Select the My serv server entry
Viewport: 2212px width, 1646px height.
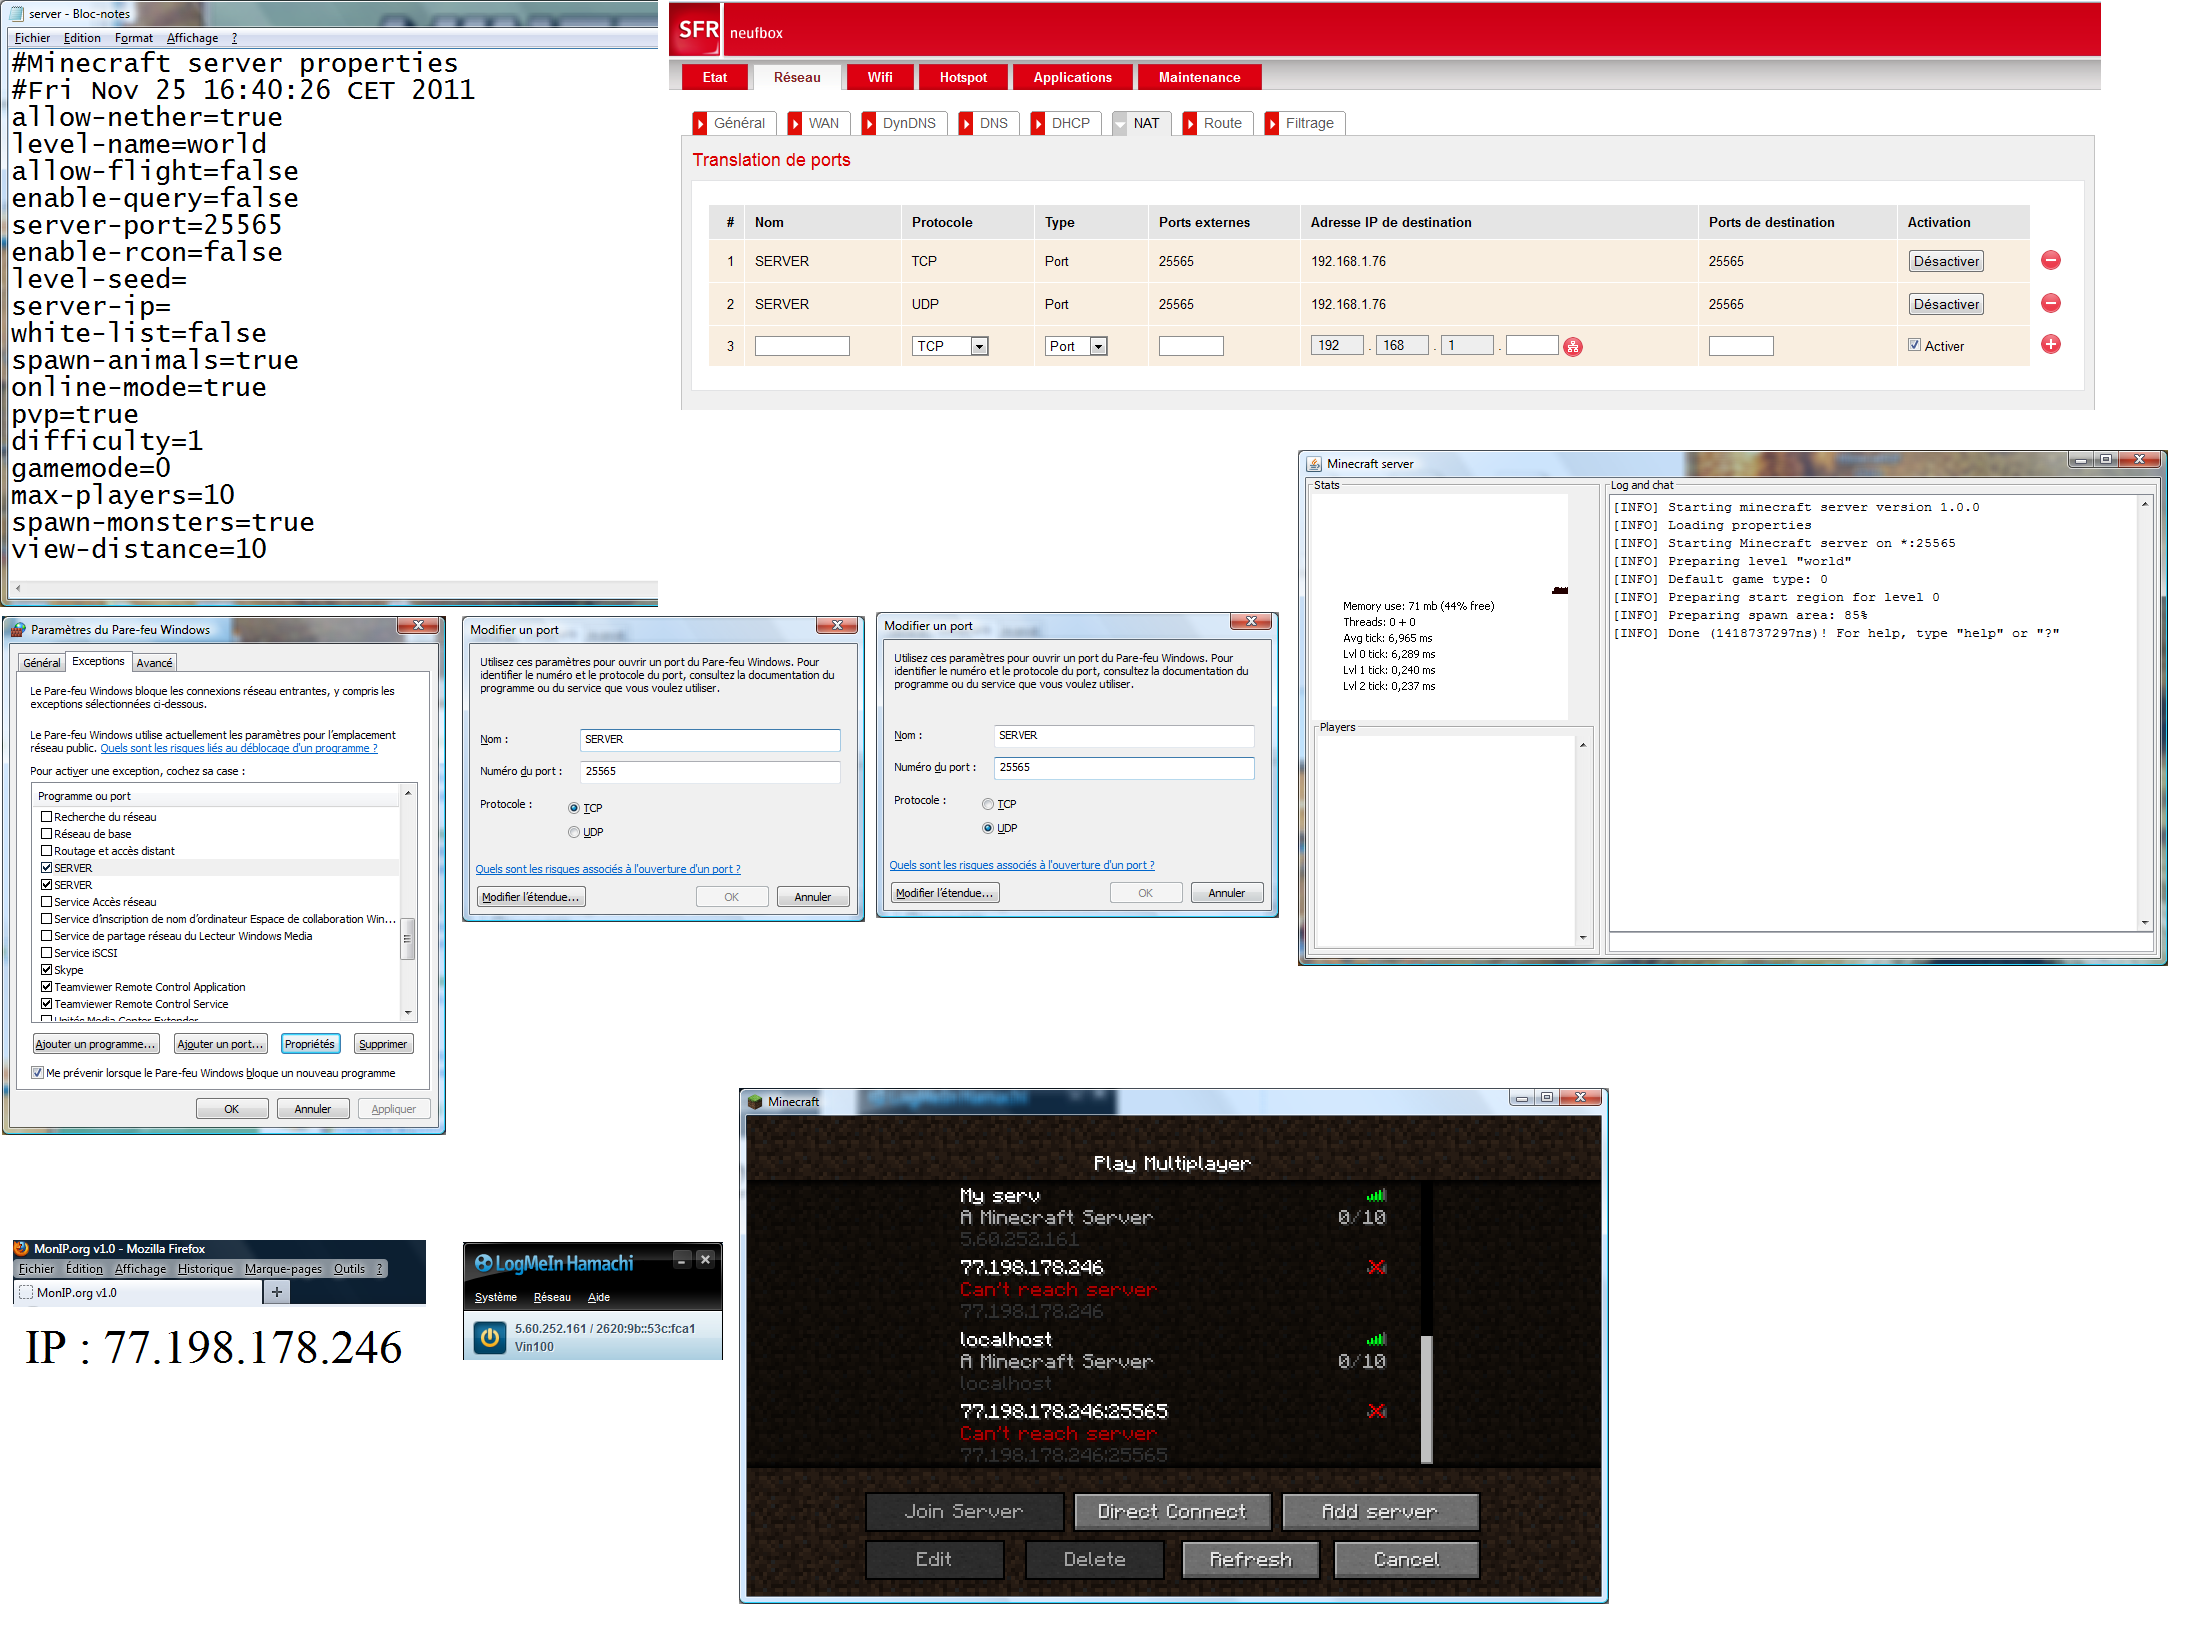[x=1172, y=1217]
